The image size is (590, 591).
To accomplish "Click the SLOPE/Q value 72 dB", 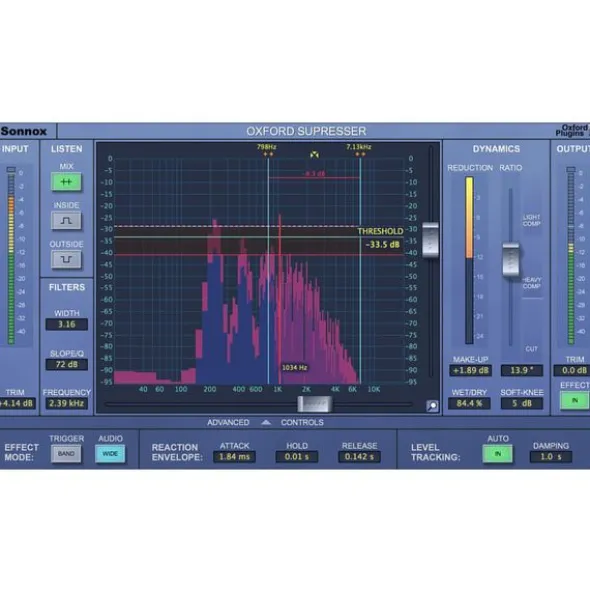I will point(67,364).
